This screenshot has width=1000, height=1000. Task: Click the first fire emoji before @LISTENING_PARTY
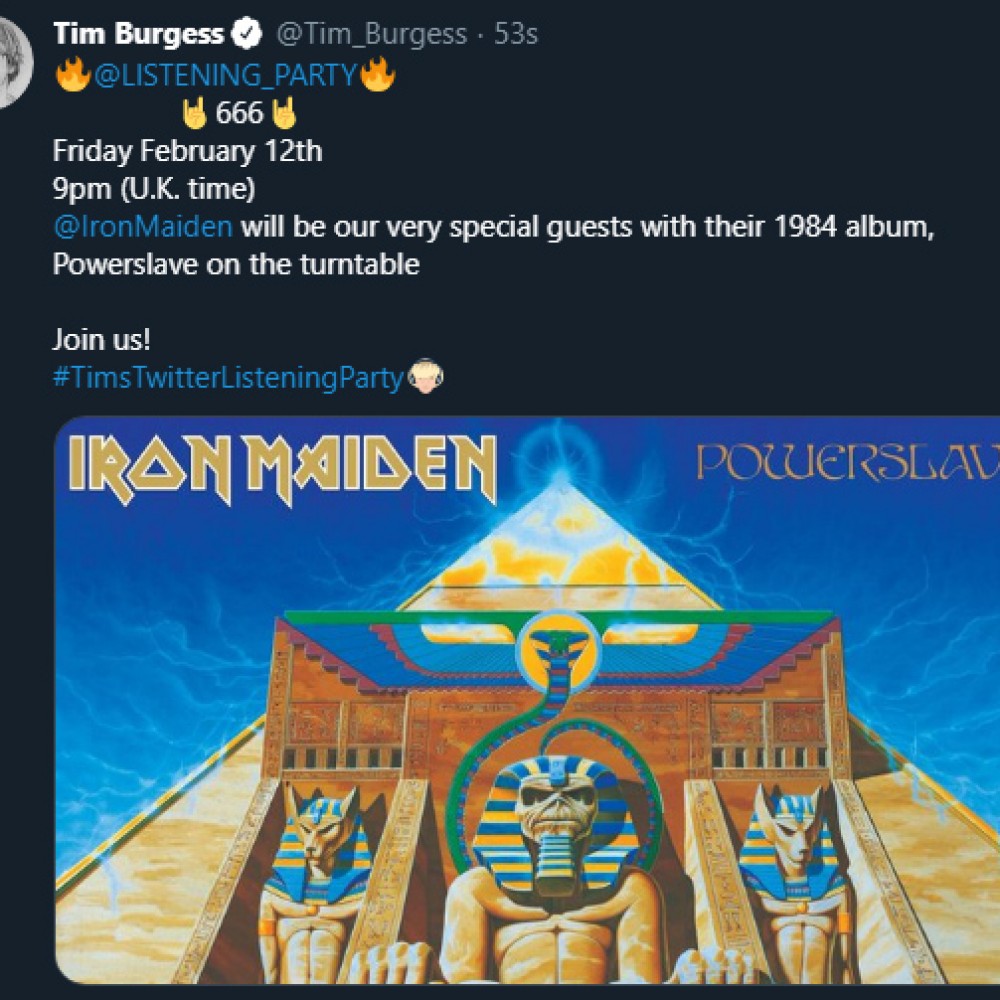tap(73, 75)
